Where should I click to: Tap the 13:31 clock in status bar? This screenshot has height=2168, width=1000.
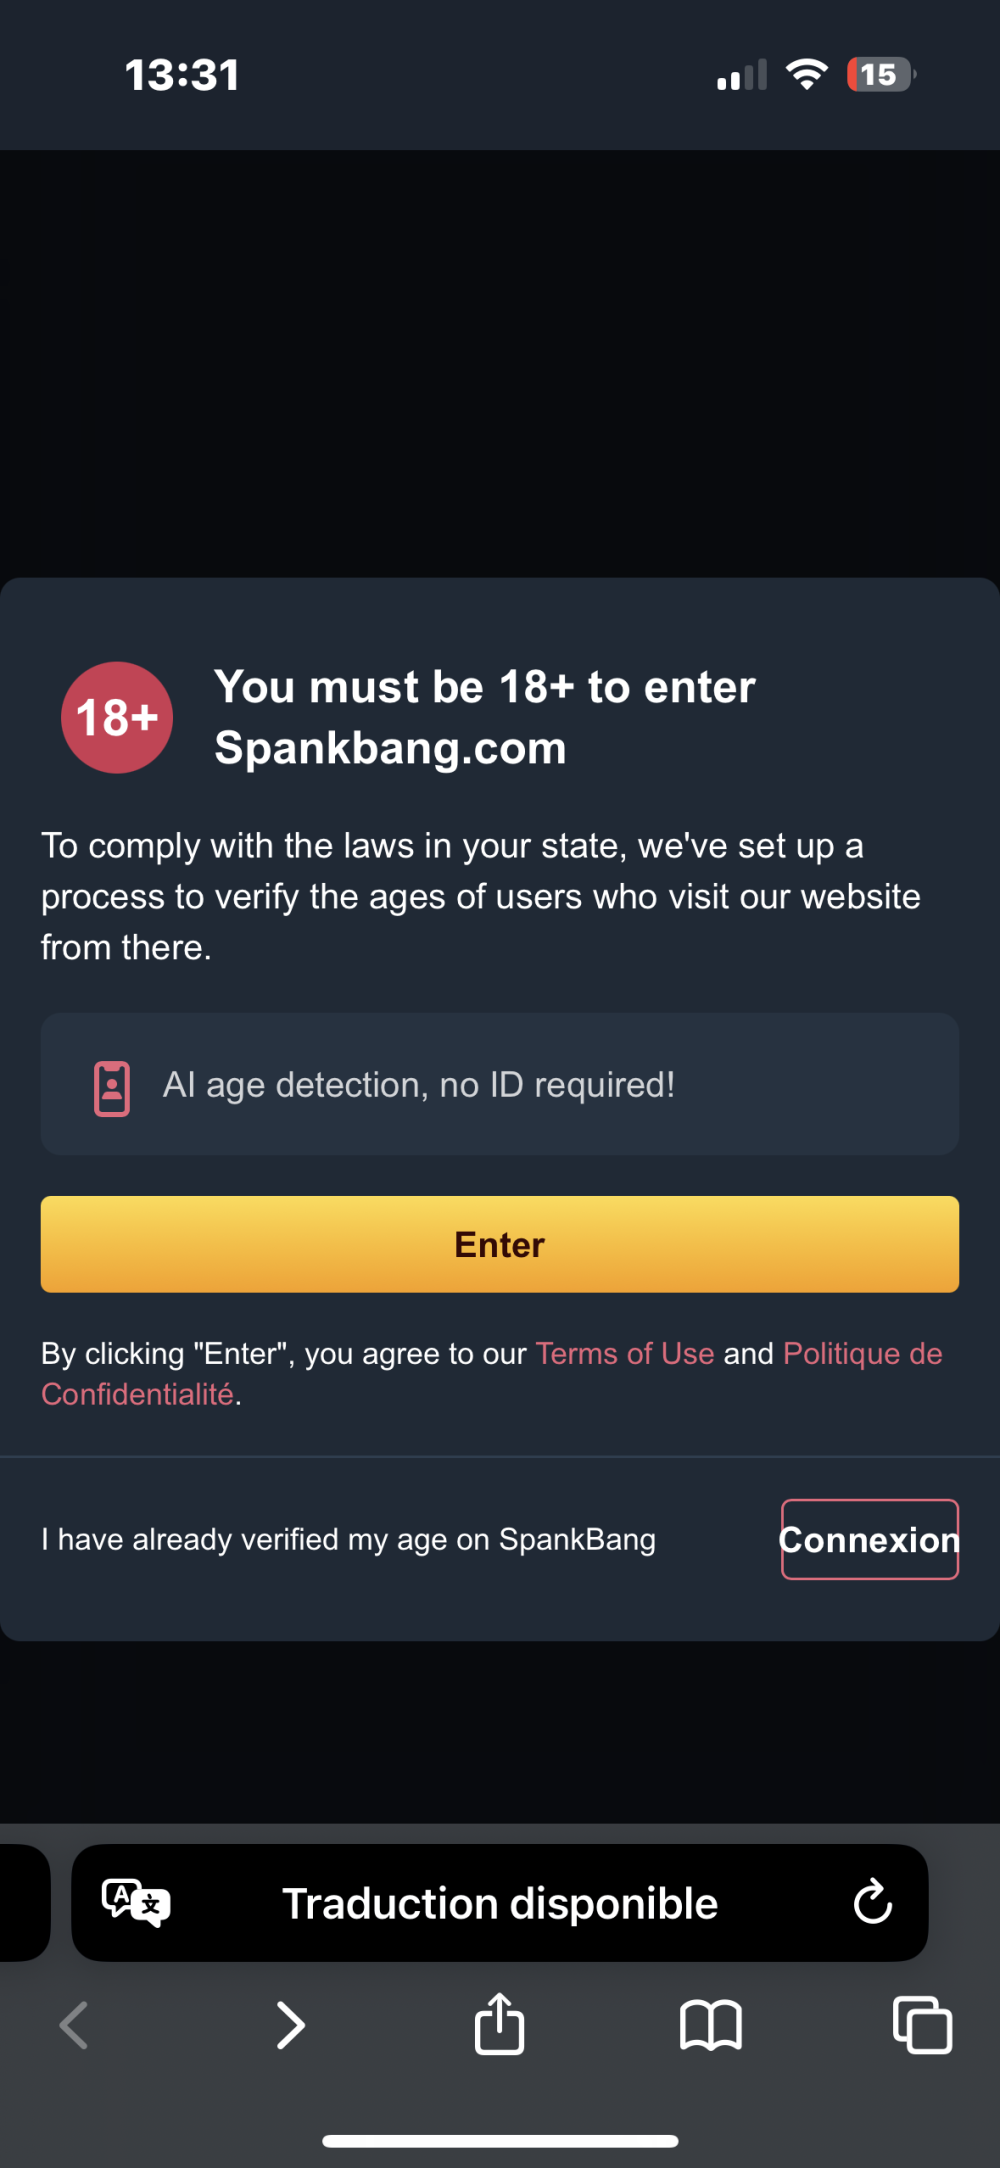[182, 75]
